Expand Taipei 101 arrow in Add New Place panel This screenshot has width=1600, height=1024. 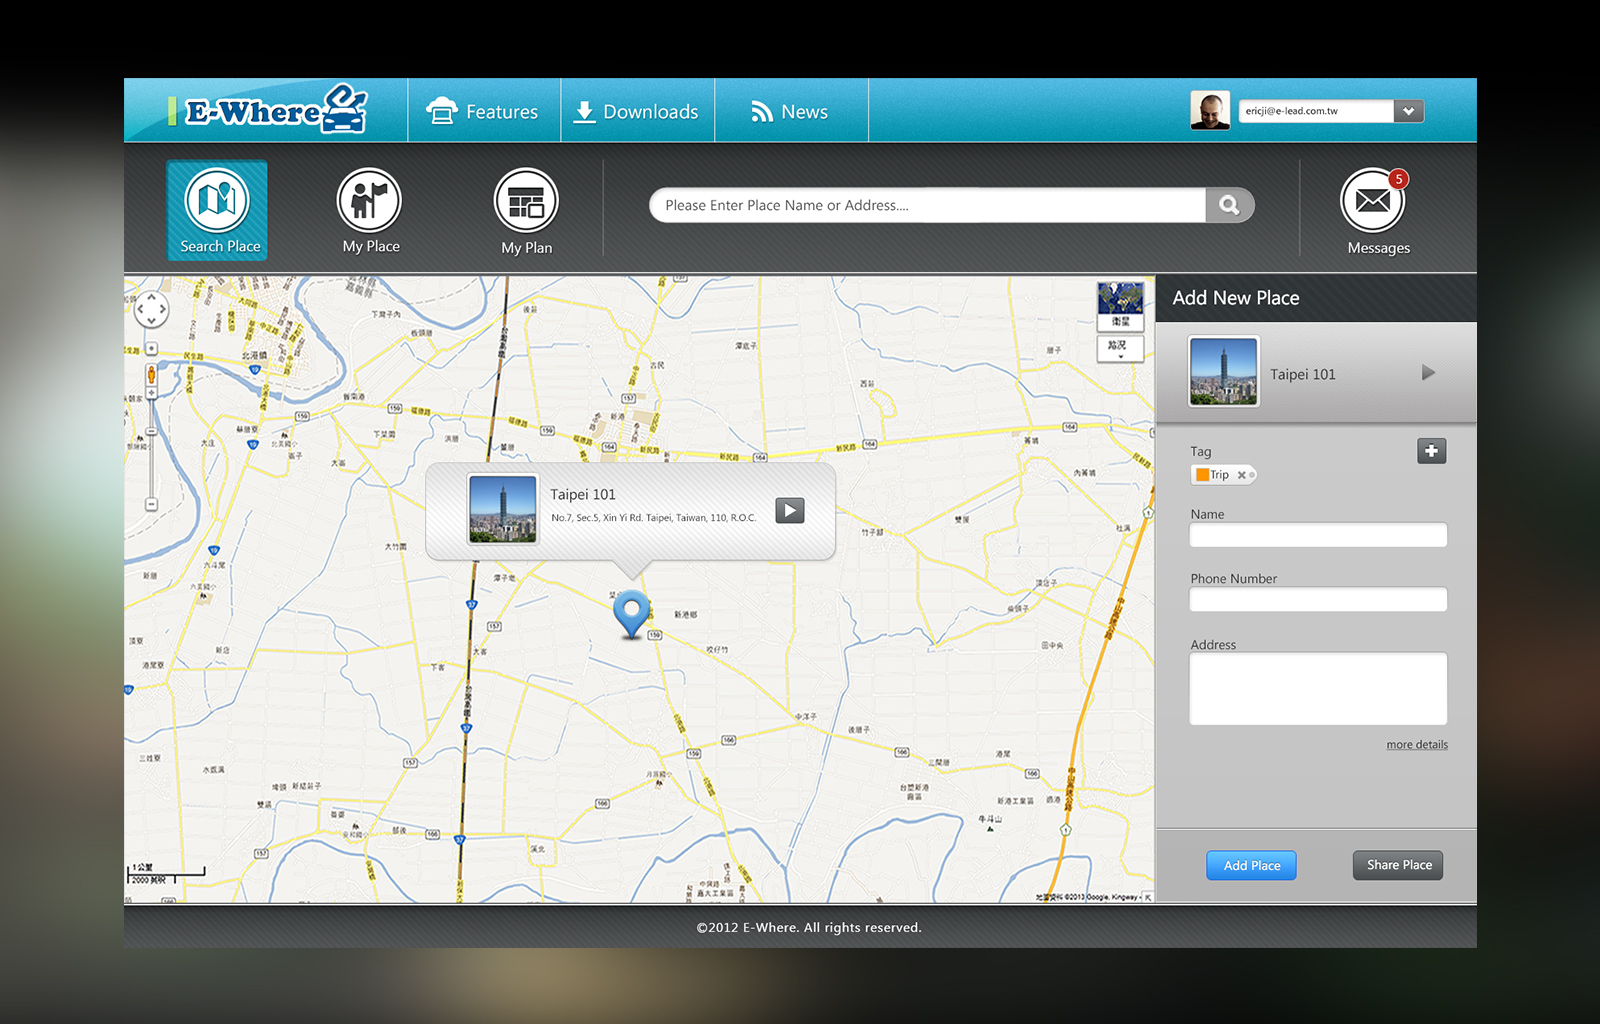pos(1428,373)
